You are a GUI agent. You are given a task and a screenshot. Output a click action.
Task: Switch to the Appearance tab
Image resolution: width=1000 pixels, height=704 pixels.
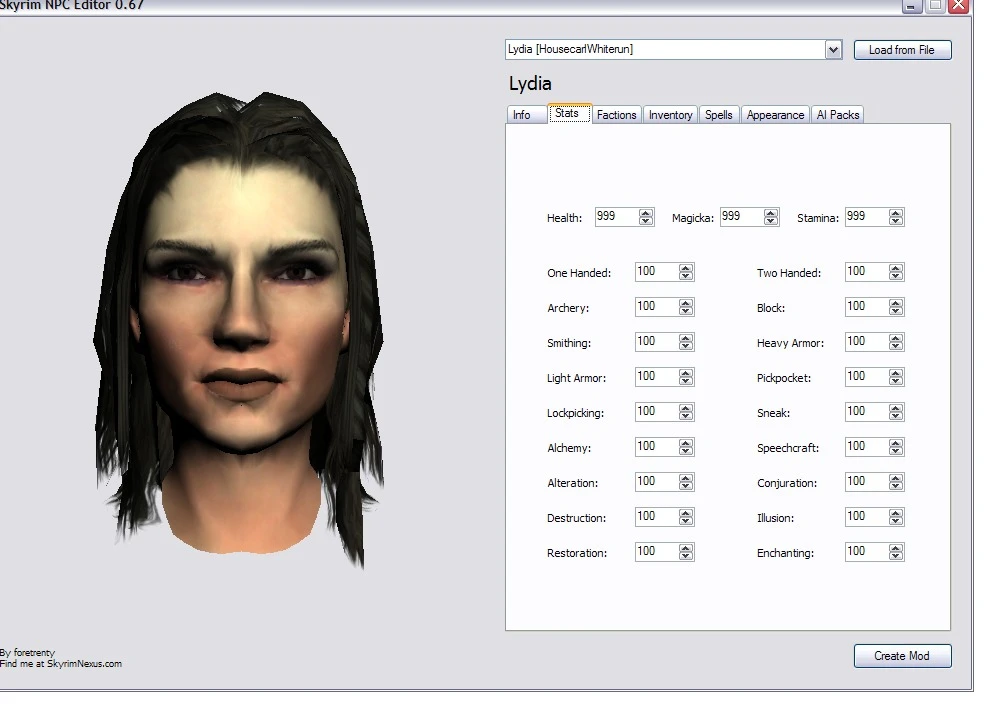click(776, 115)
